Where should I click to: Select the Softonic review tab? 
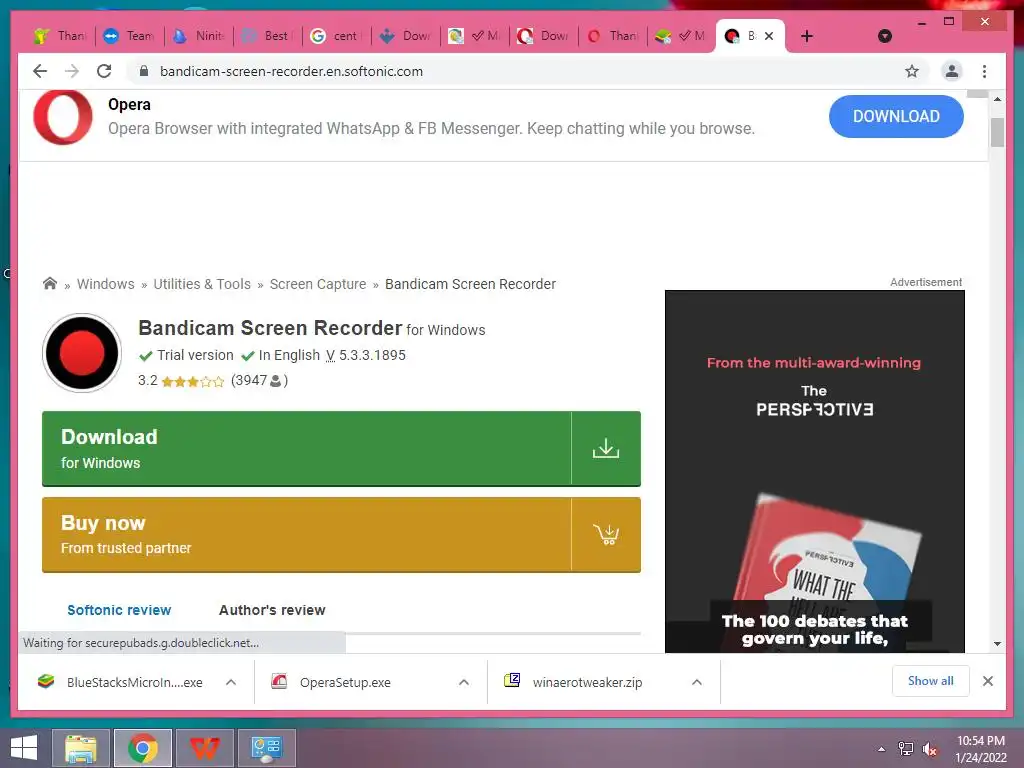(119, 610)
